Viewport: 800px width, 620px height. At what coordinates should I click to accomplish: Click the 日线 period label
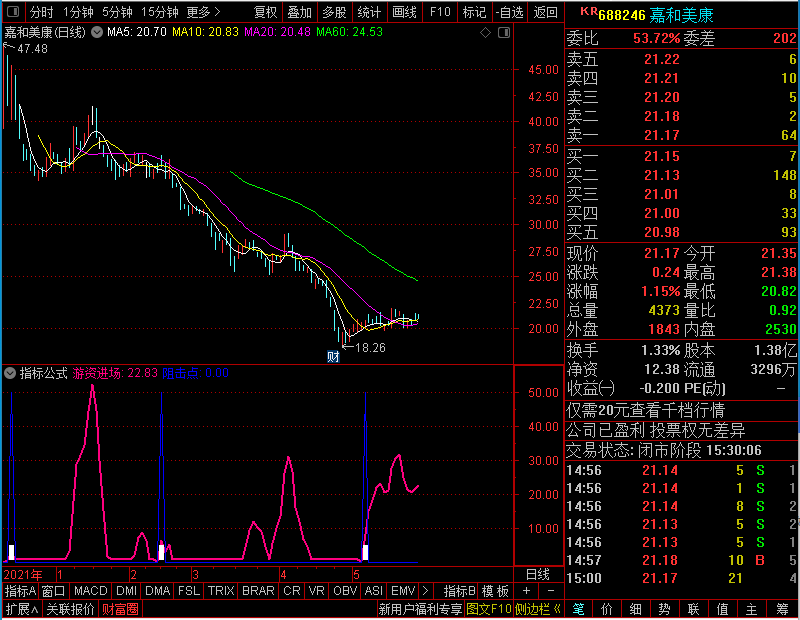pos(538,575)
